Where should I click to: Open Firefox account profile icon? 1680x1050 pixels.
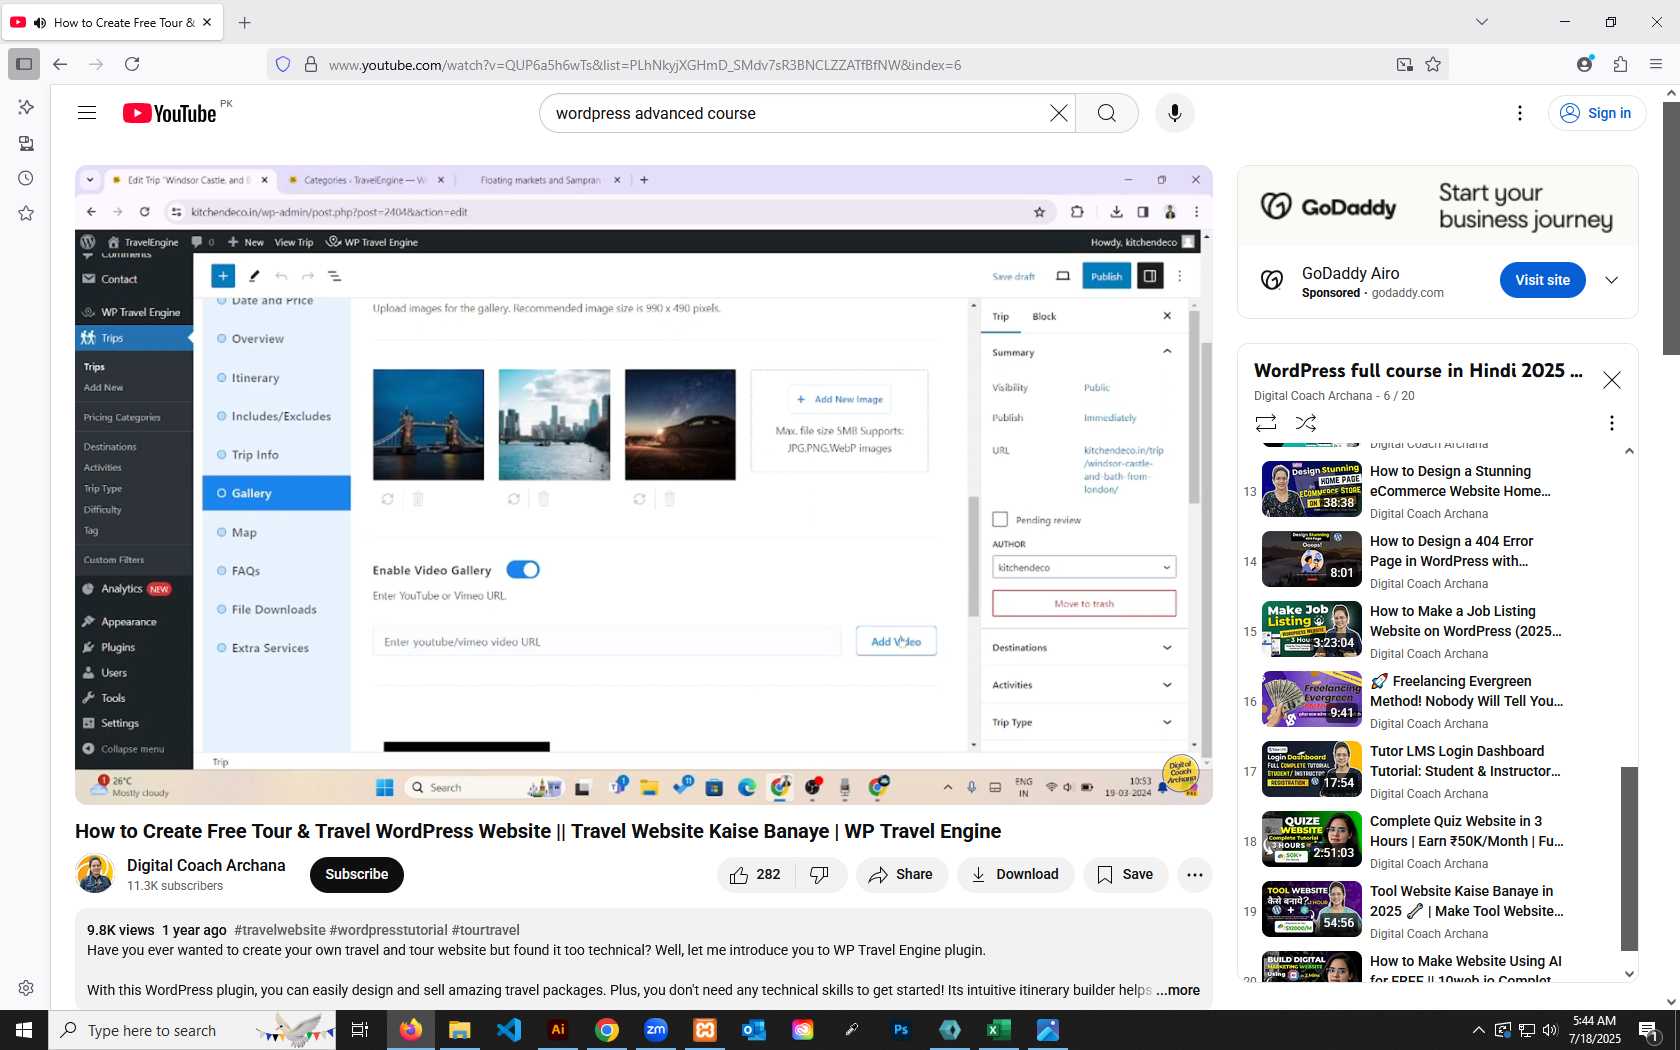pos(1585,64)
